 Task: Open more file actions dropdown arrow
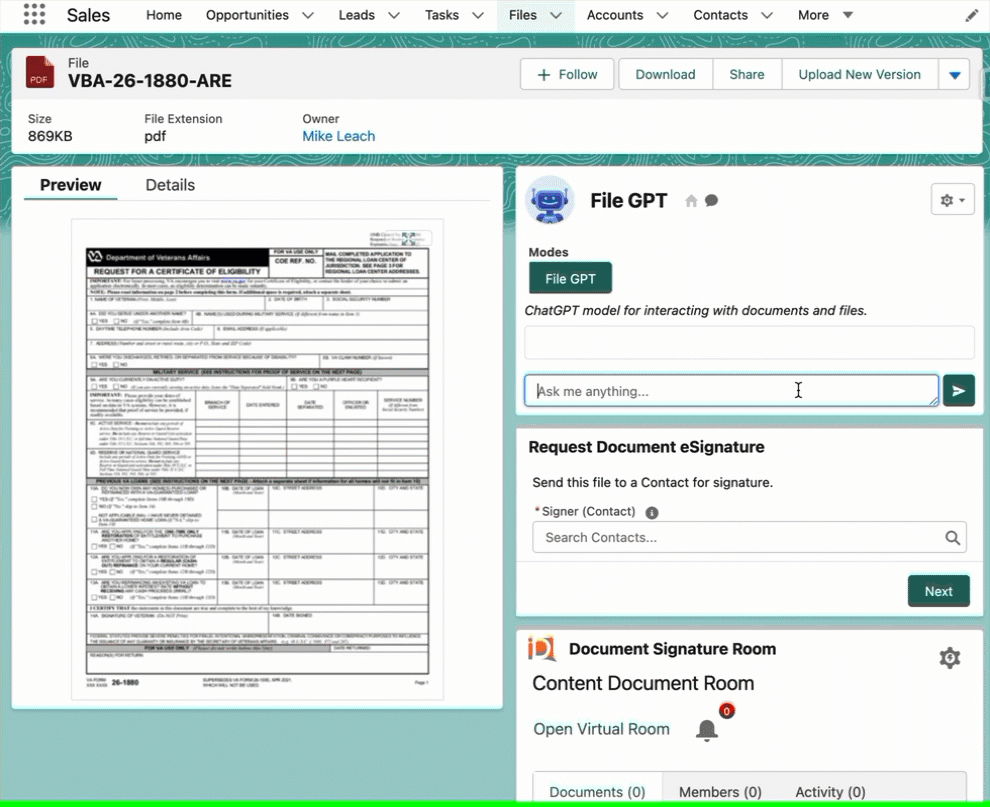tap(954, 75)
